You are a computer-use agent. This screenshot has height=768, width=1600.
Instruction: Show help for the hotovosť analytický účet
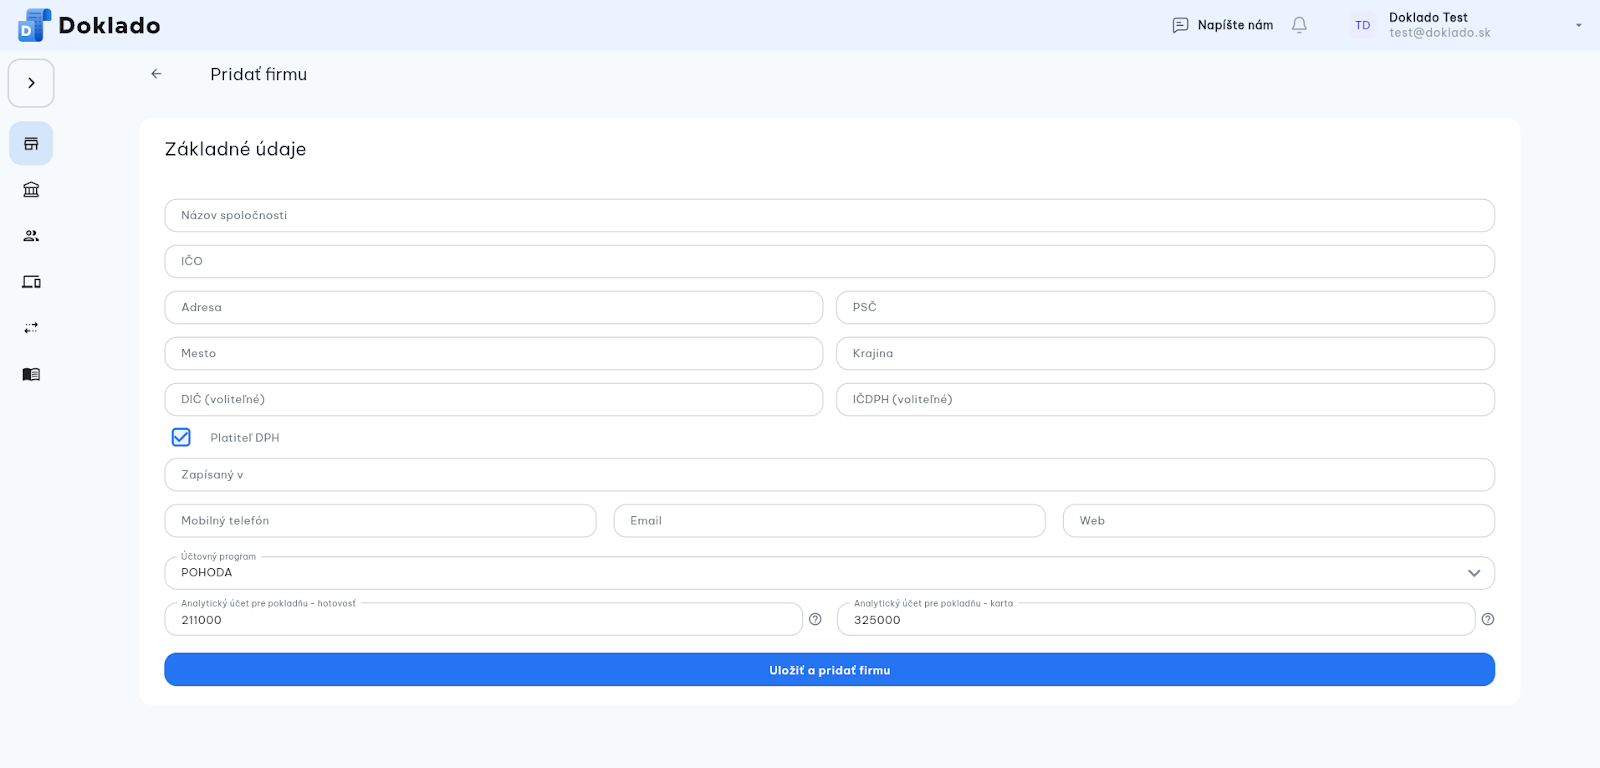tap(815, 619)
